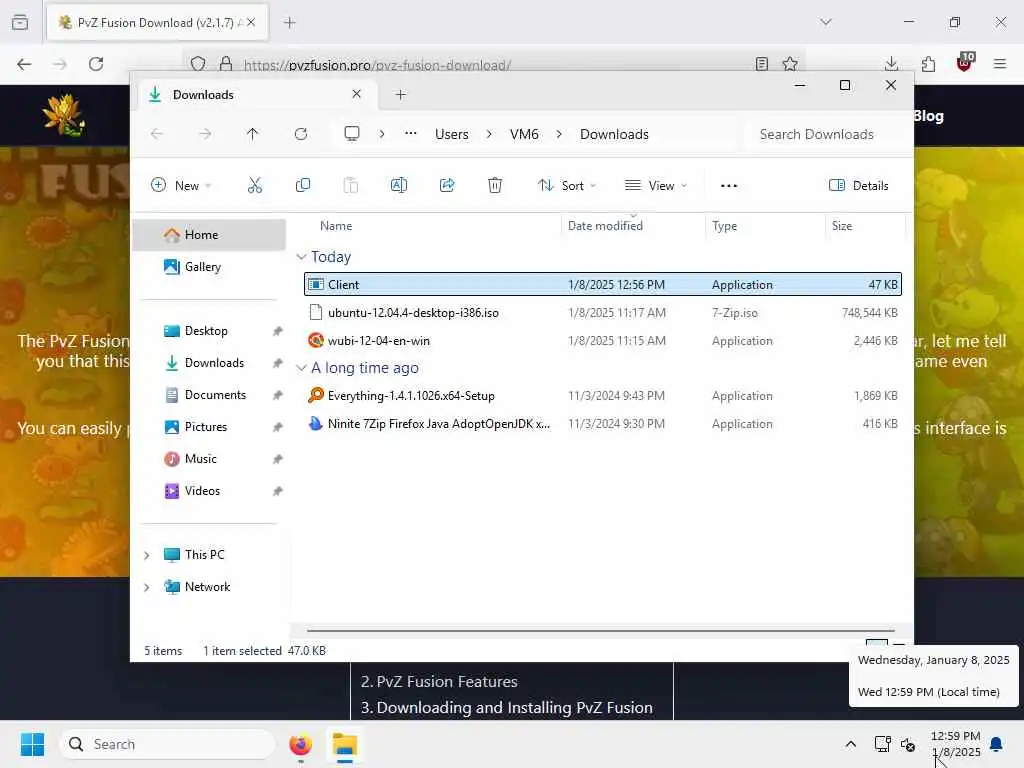Click the Rename icon in Explorer toolbar
1024x768 pixels.
point(398,185)
